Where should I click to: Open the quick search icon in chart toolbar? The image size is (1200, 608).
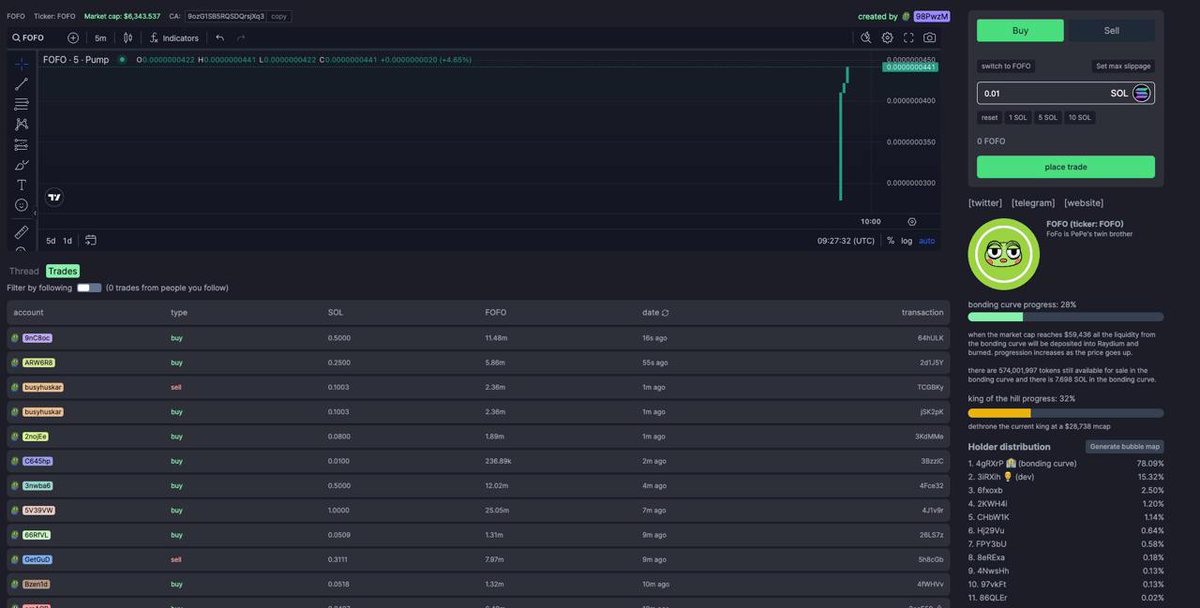click(866, 38)
